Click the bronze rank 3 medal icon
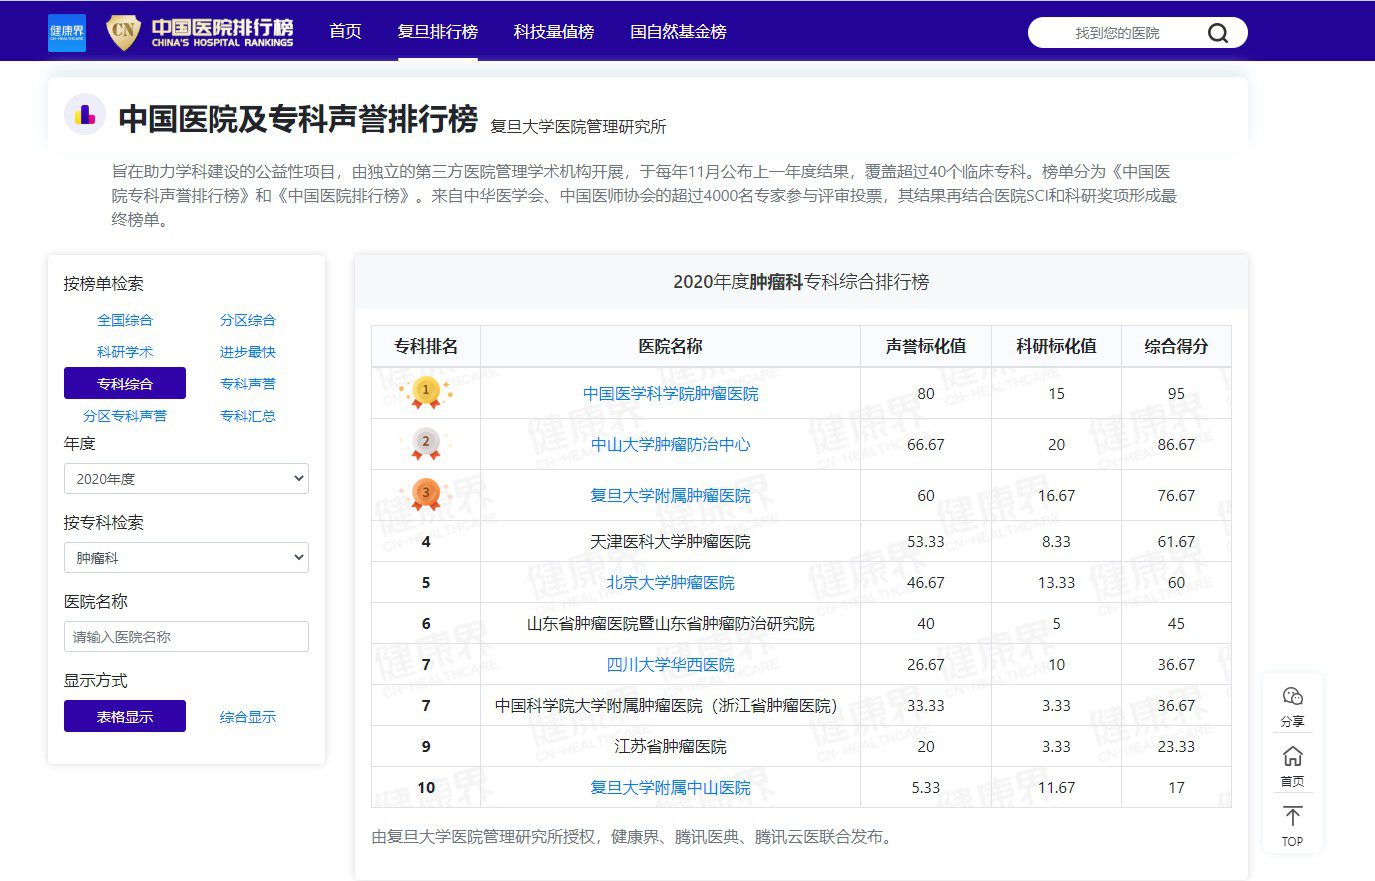This screenshot has height=881, width=1375. point(426,494)
